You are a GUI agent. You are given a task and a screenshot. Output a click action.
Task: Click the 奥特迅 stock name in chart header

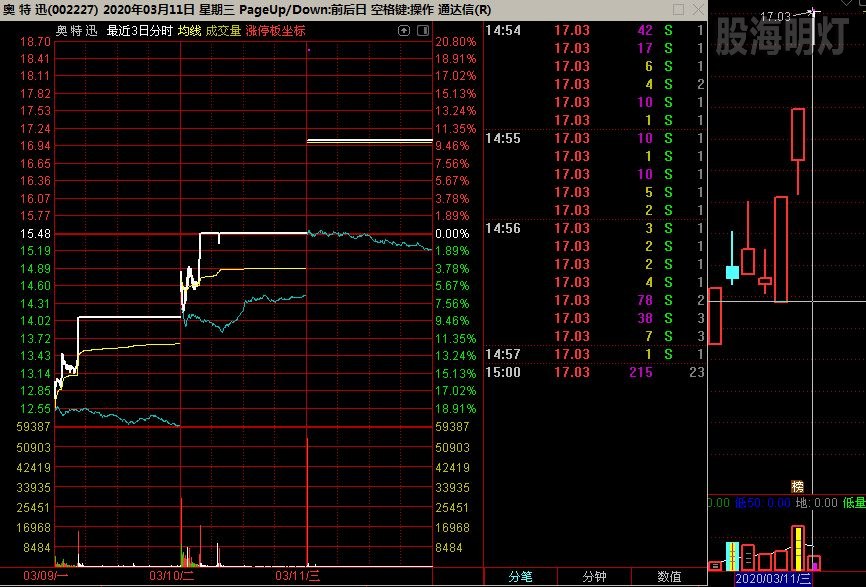coord(77,31)
